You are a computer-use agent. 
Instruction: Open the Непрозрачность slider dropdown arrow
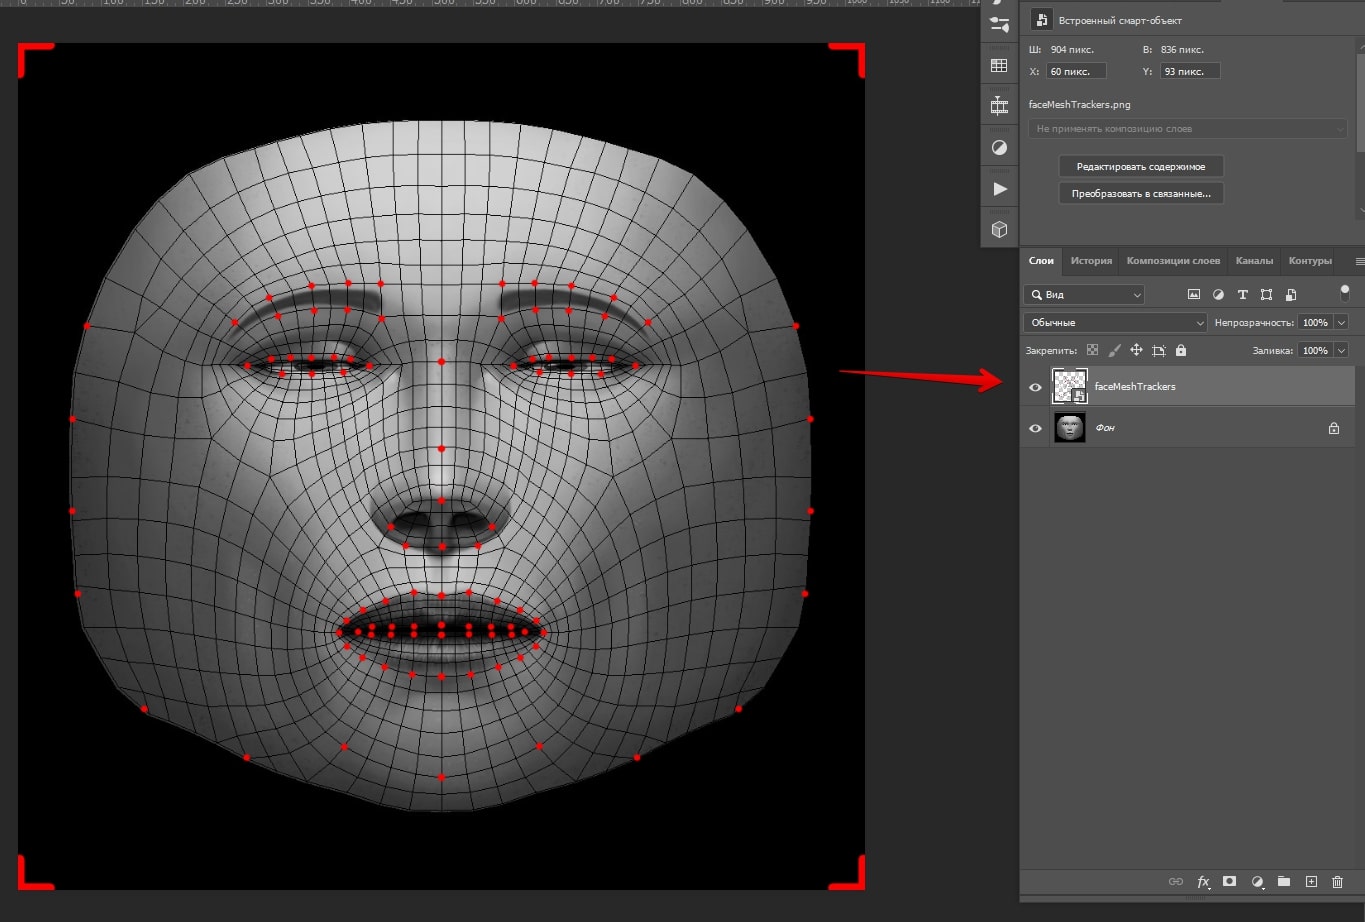tap(1341, 322)
